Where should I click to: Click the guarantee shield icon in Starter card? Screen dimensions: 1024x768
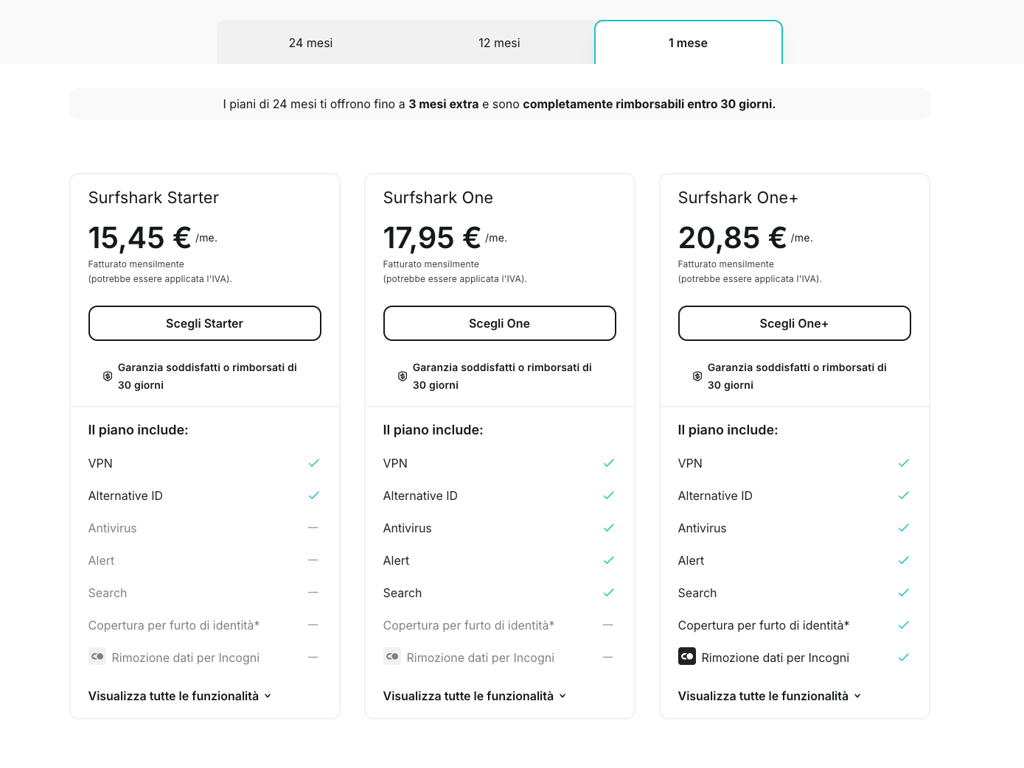click(108, 376)
